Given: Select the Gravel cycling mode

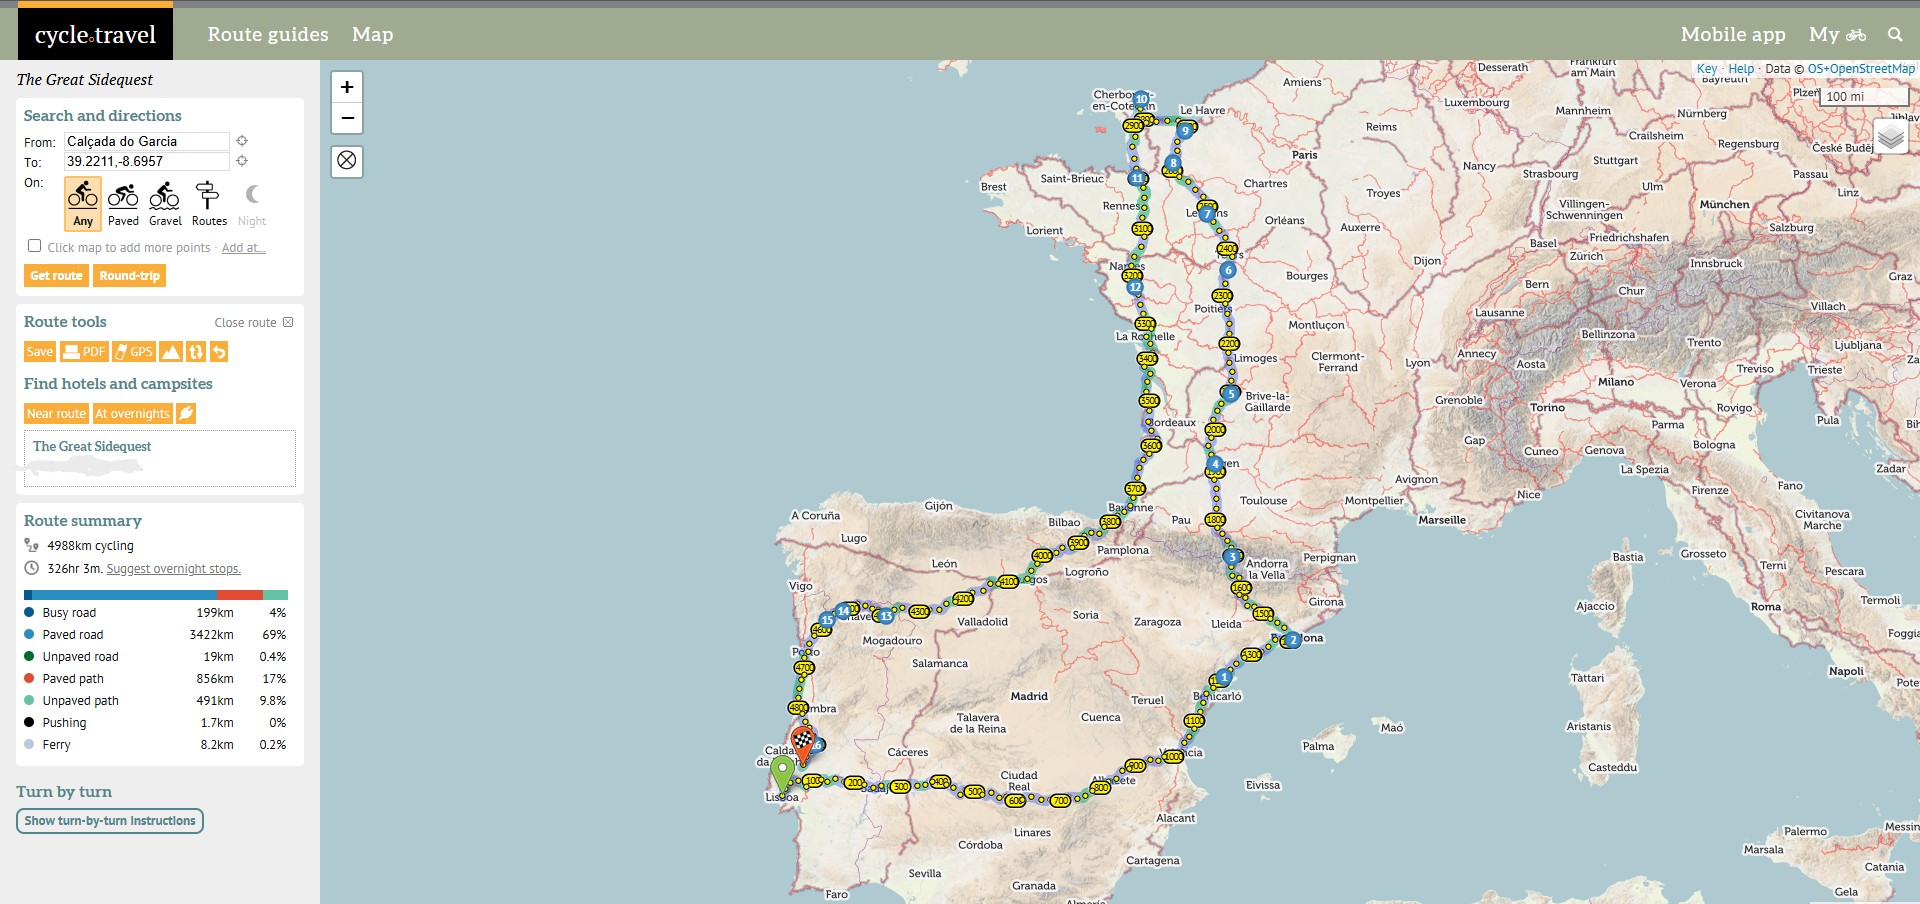Looking at the screenshot, I should 165,203.
